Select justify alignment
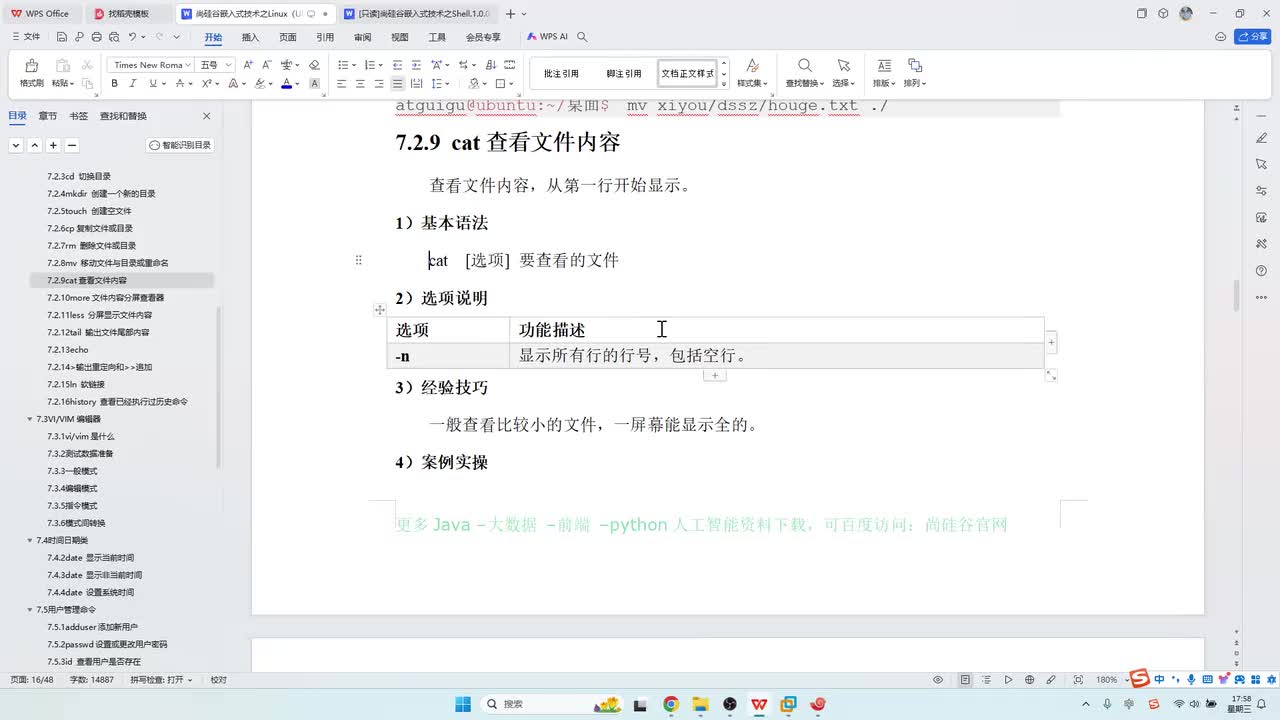 pyautogui.click(x=398, y=84)
